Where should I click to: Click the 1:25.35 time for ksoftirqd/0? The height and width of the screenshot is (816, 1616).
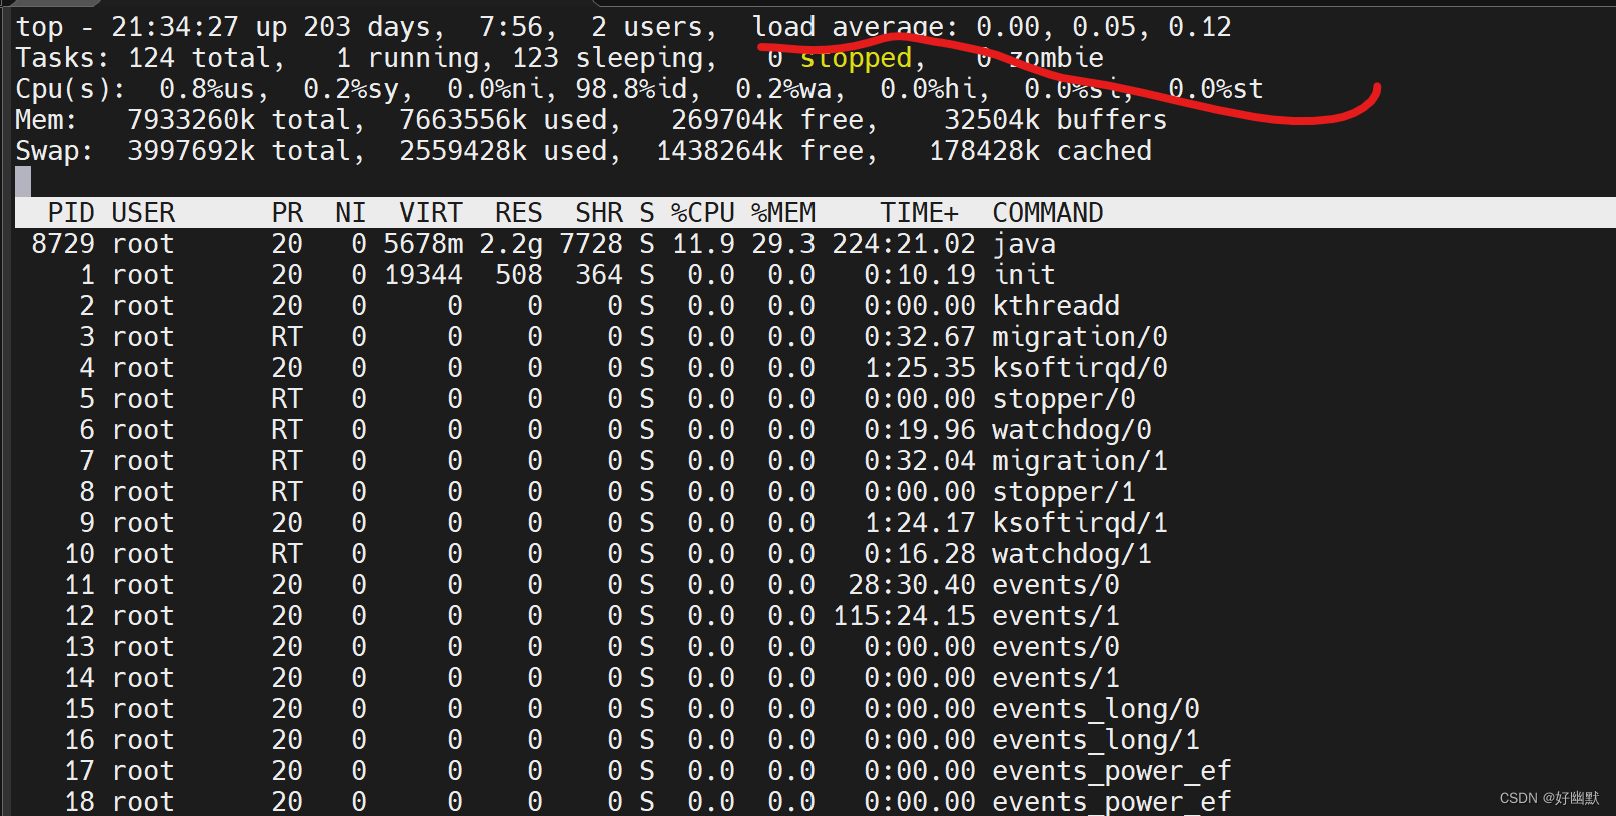pos(920,368)
